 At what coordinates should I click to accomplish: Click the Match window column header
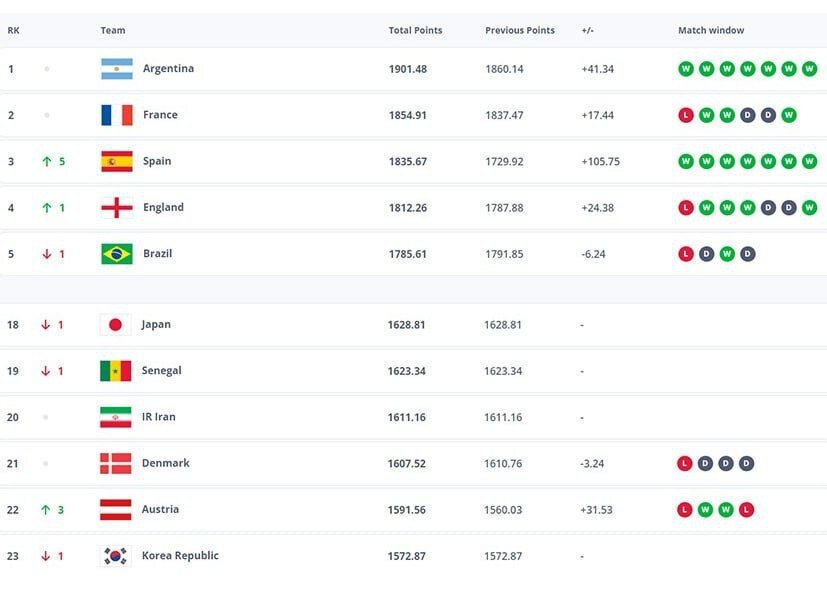711,31
